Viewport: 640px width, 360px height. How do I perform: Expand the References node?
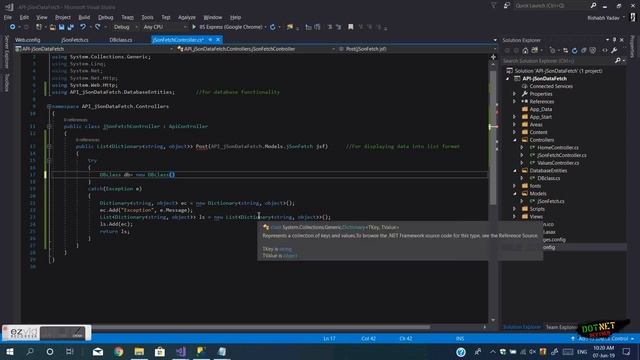[x=515, y=102]
